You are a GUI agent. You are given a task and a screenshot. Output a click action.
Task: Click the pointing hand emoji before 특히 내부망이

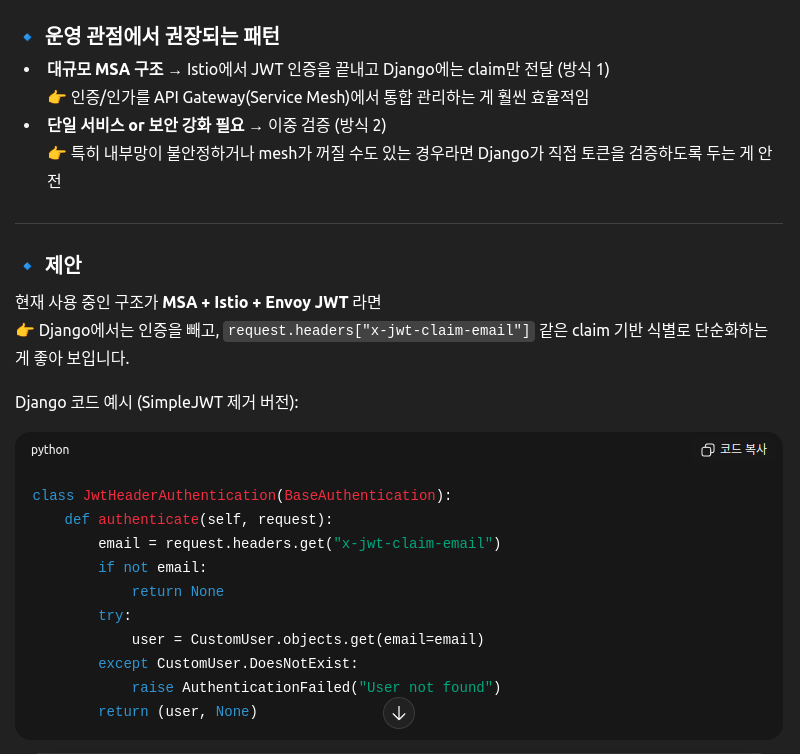click(x=57, y=153)
